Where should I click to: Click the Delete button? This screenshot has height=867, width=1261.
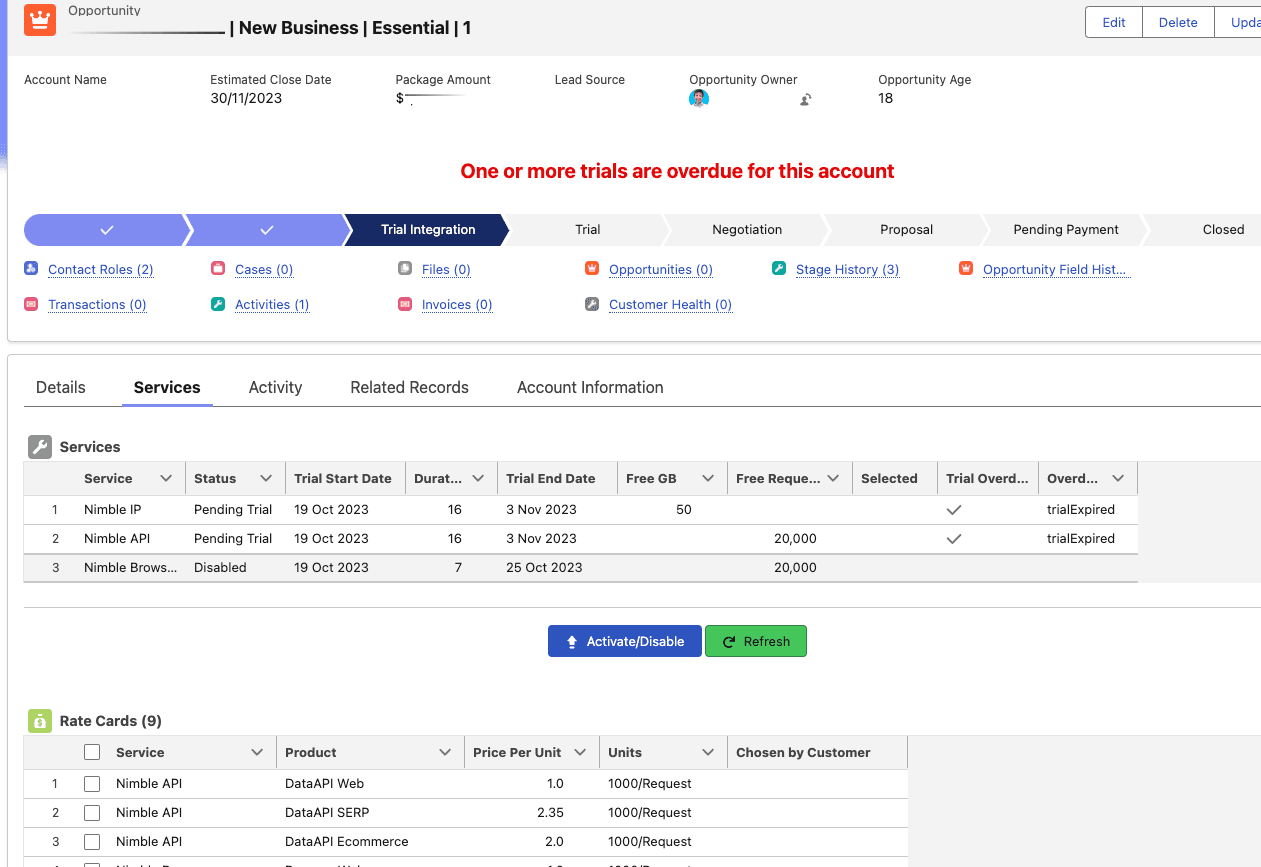tap(1178, 22)
